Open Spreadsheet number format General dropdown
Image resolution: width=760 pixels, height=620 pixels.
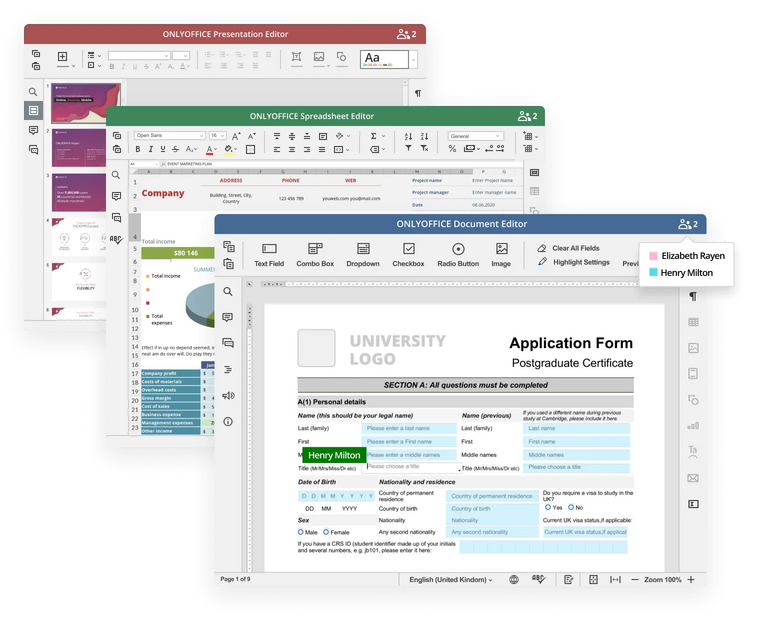475,136
